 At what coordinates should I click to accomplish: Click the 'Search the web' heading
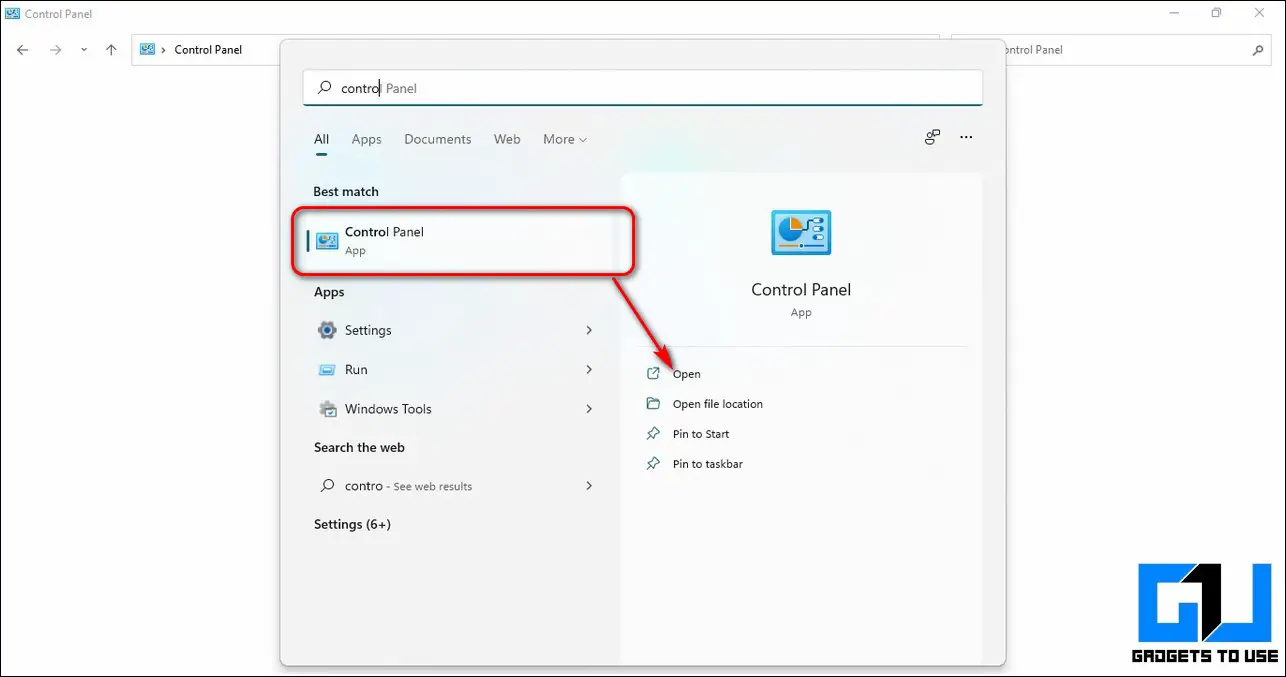tap(359, 448)
